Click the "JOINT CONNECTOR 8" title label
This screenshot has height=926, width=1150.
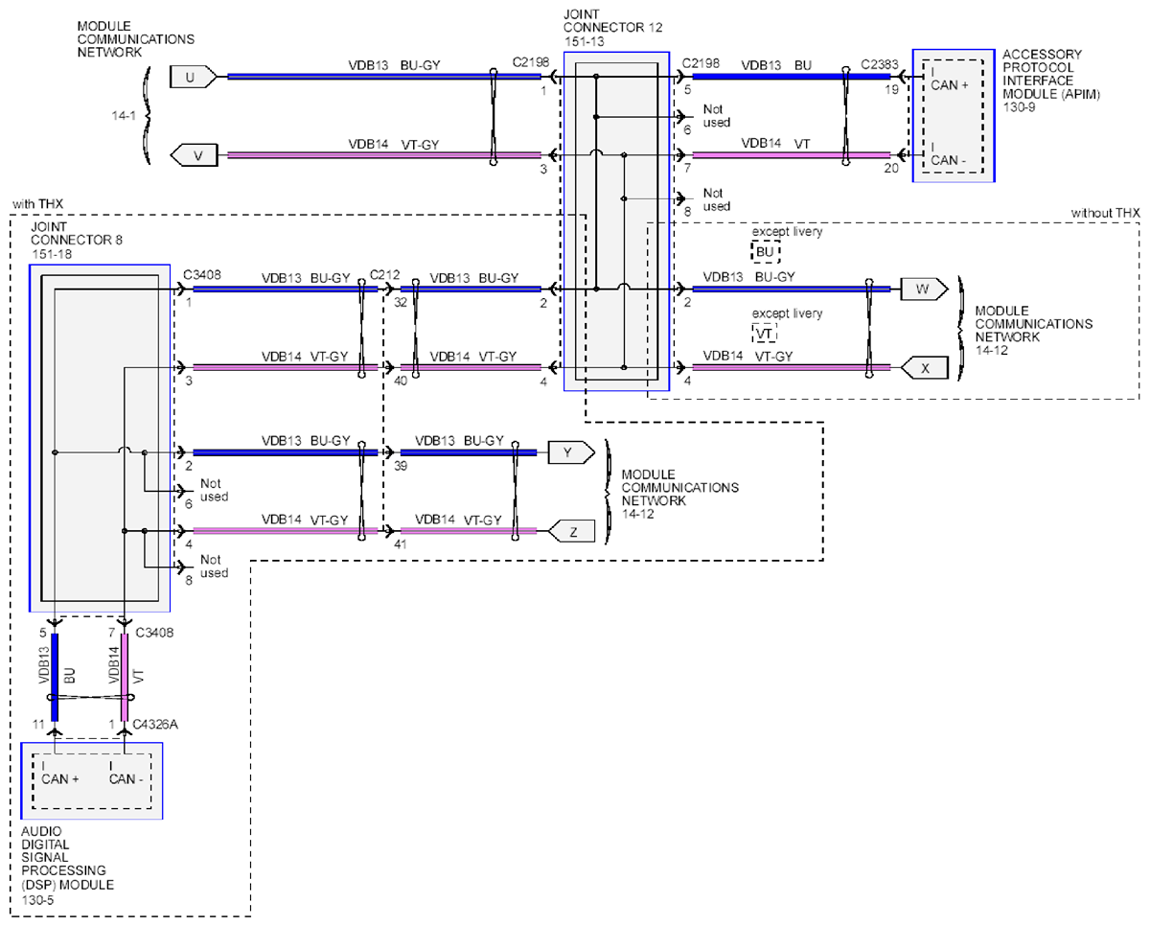pos(76,233)
